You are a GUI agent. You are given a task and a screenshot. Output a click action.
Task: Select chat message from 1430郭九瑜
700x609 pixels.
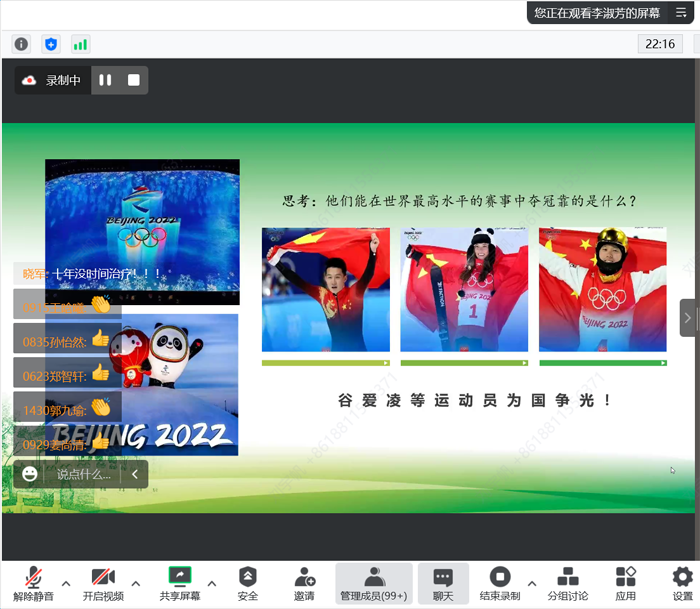tap(67, 408)
